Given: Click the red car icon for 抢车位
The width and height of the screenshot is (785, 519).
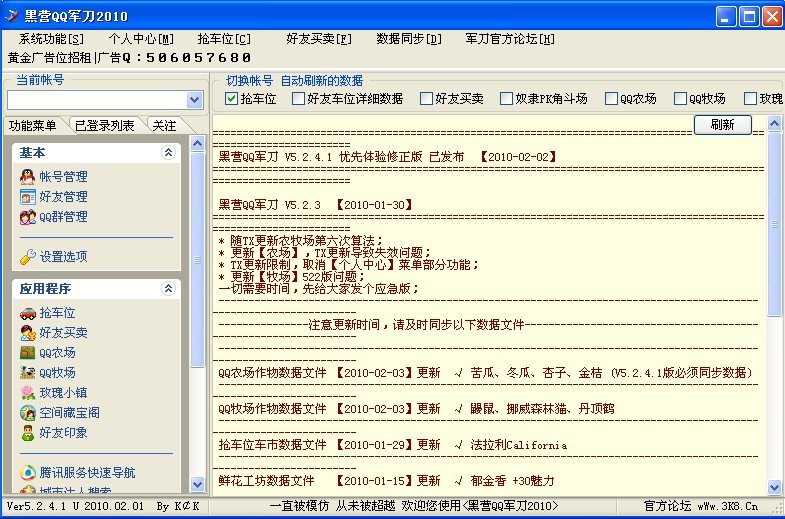Looking at the screenshot, I should pos(28,313).
